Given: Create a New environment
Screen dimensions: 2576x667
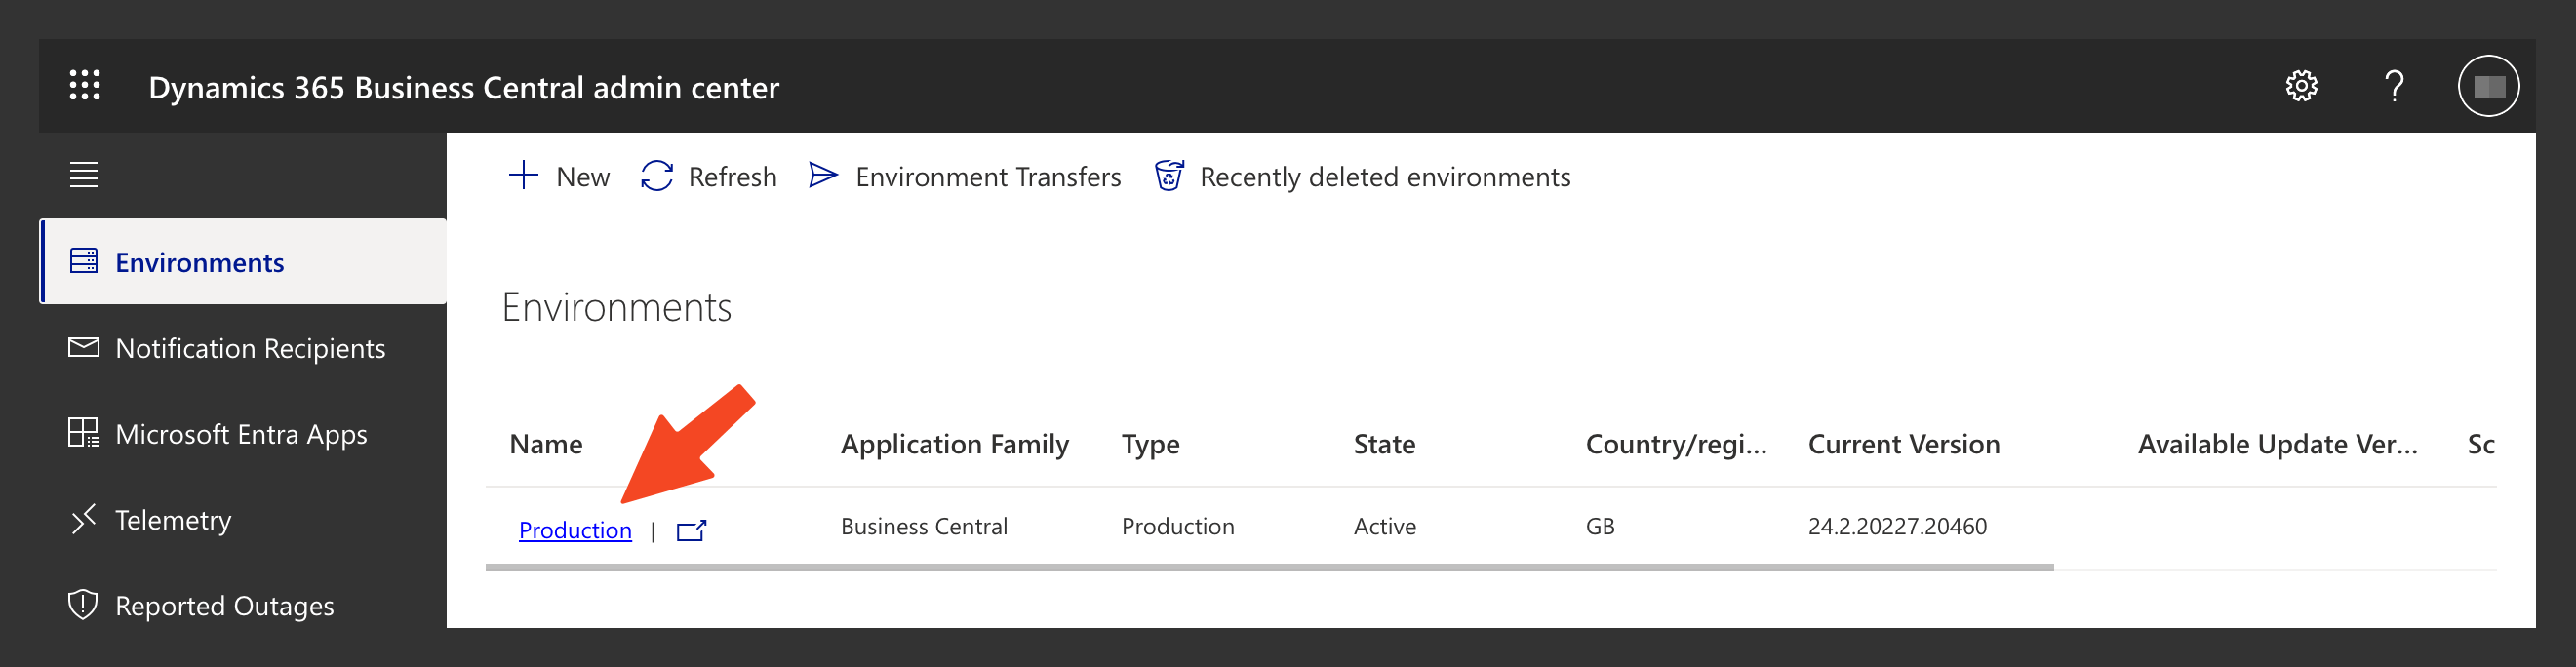Looking at the screenshot, I should click(559, 176).
